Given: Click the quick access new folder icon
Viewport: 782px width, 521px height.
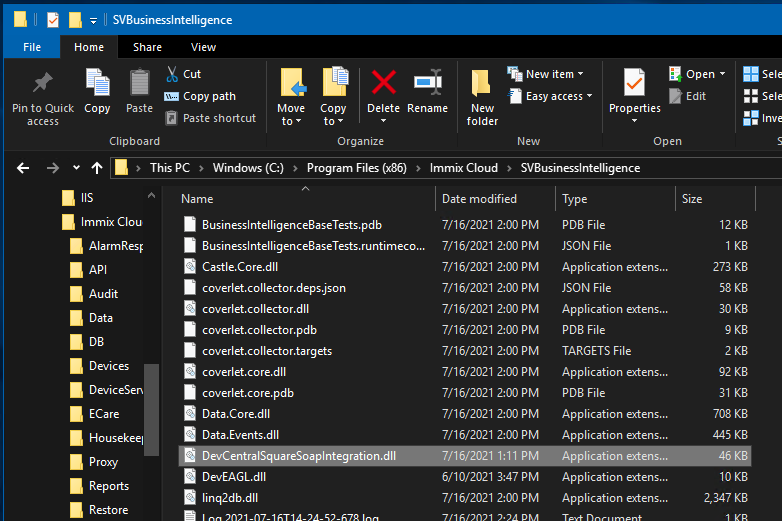Looking at the screenshot, I should [75, 20].
